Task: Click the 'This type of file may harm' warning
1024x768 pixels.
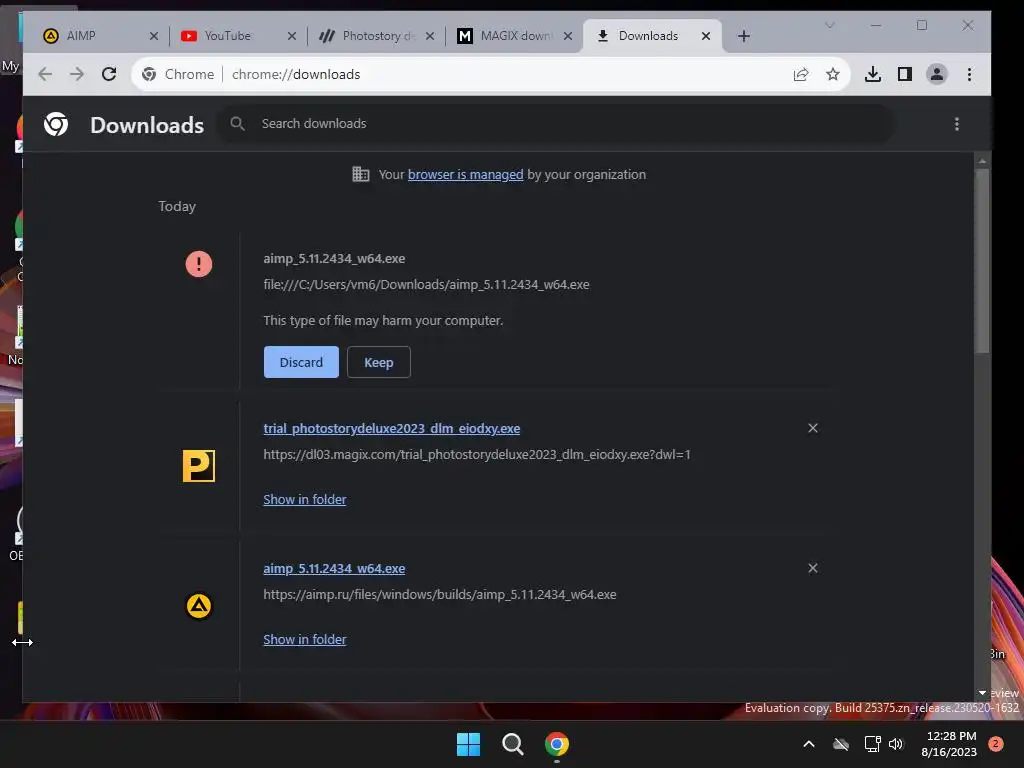Action: [383, 321]
